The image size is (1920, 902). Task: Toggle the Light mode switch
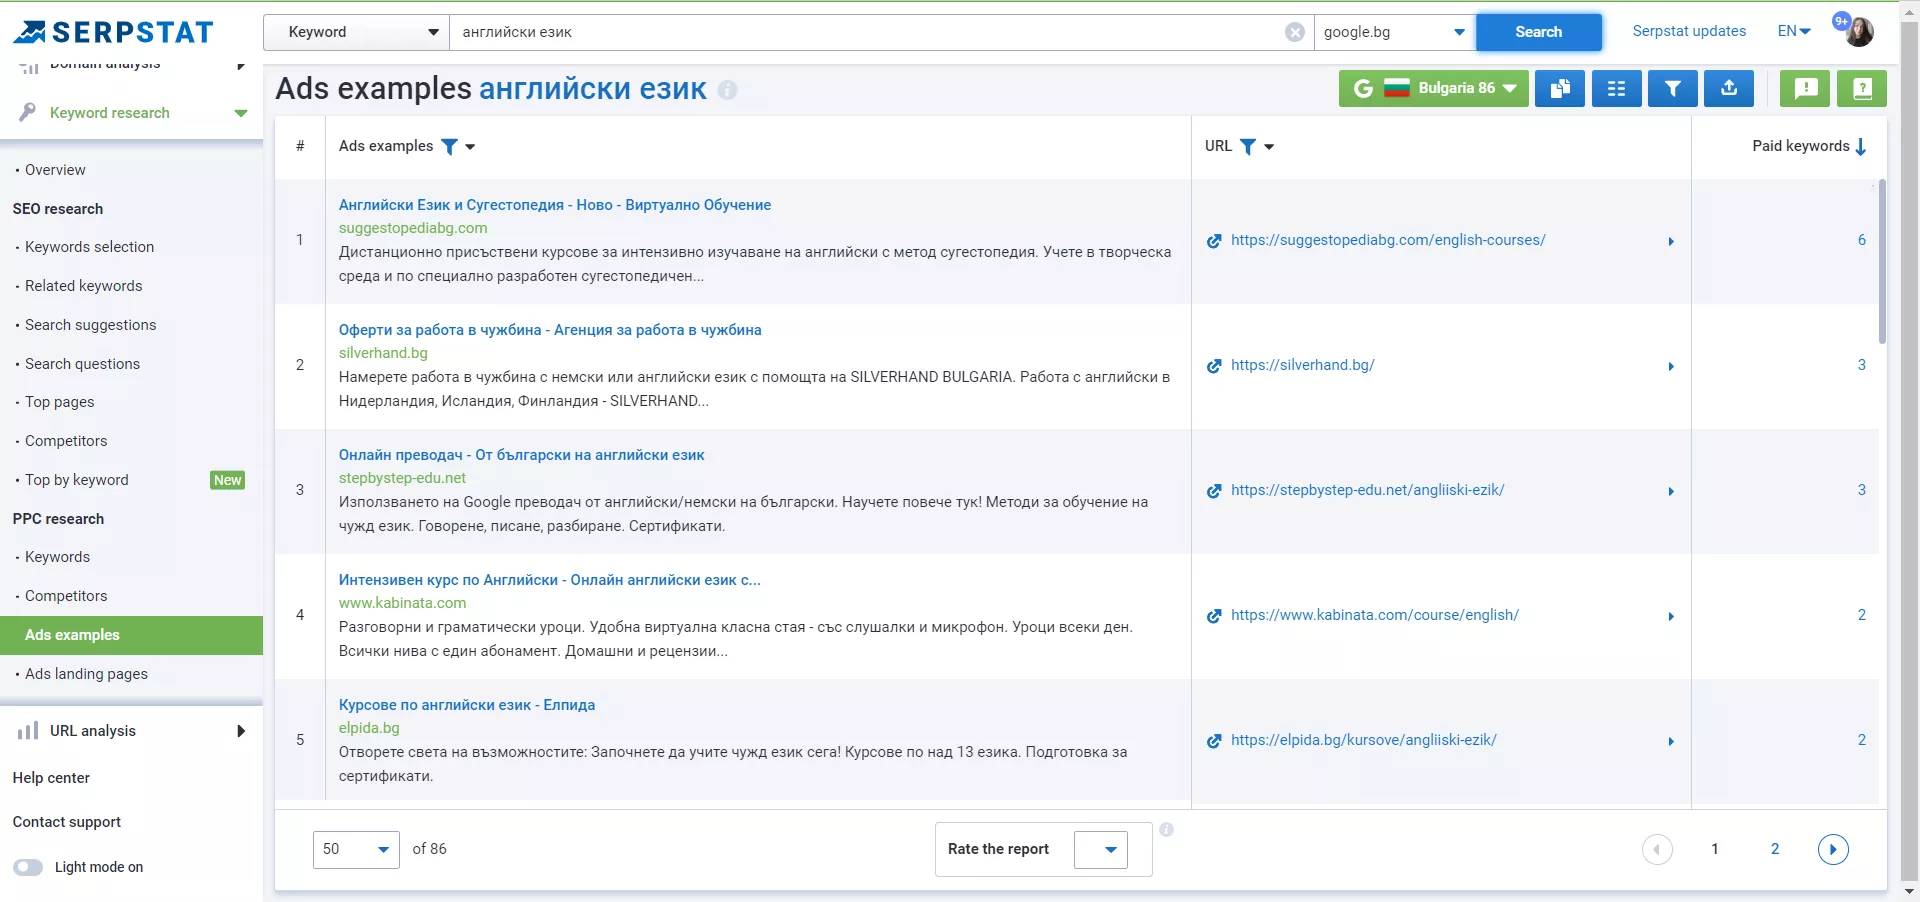(x=28, y=867)
